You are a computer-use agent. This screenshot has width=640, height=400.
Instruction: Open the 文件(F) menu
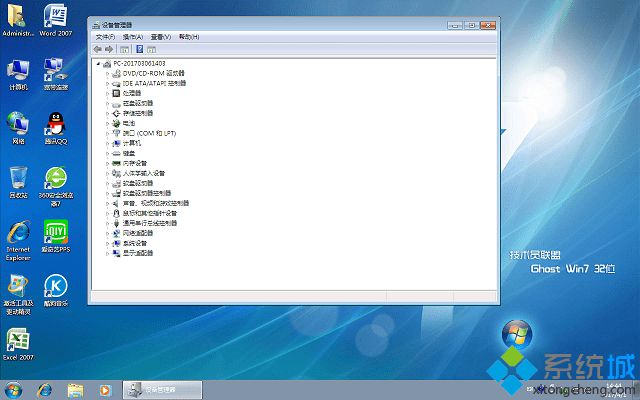[105, 37]
